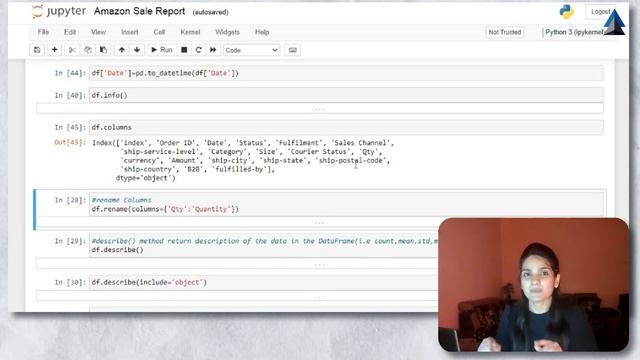The width and height of the screenshot is (640, 360).
Task: Click the Python 3 (ipykernel) indicator
Action: (575, 32)
